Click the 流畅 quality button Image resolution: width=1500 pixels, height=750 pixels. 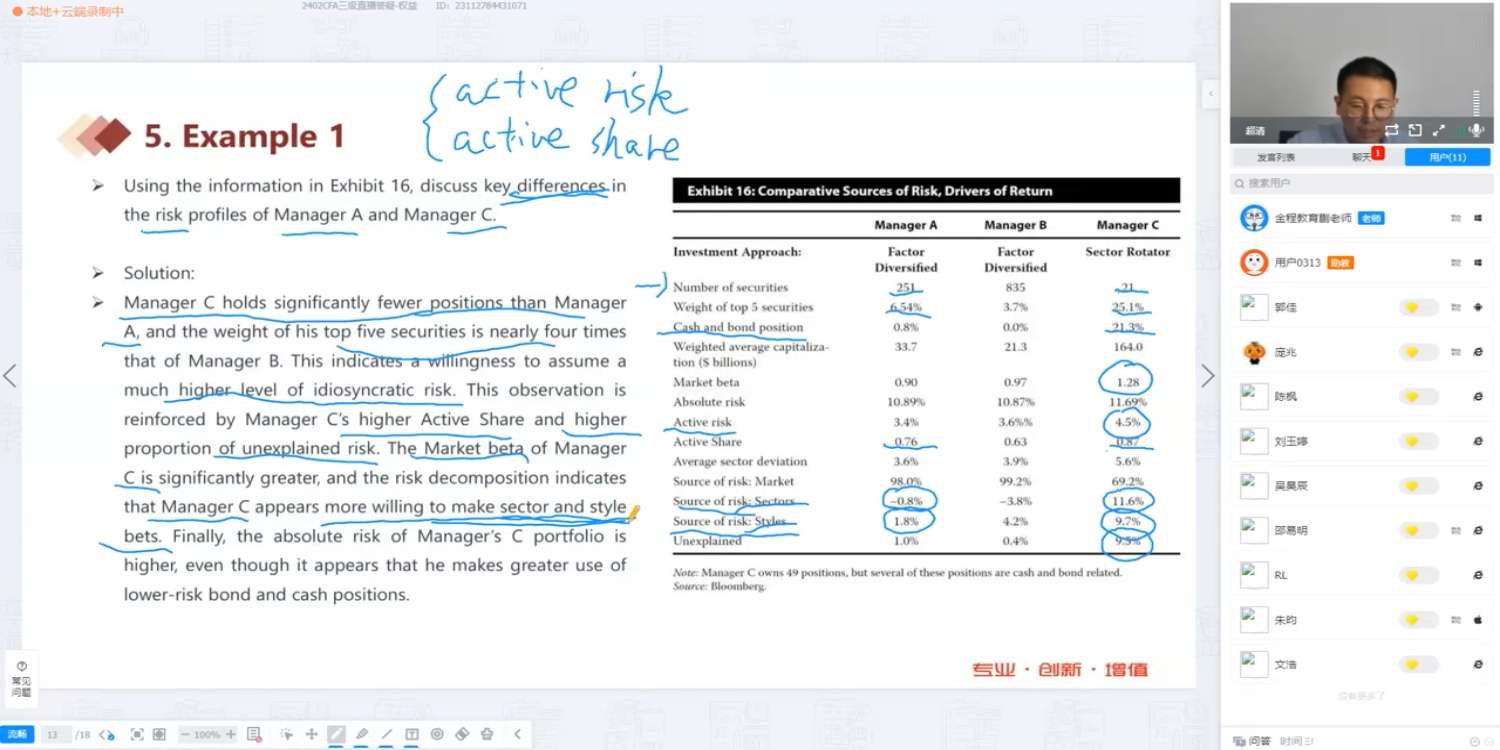[x=17, y=735]
